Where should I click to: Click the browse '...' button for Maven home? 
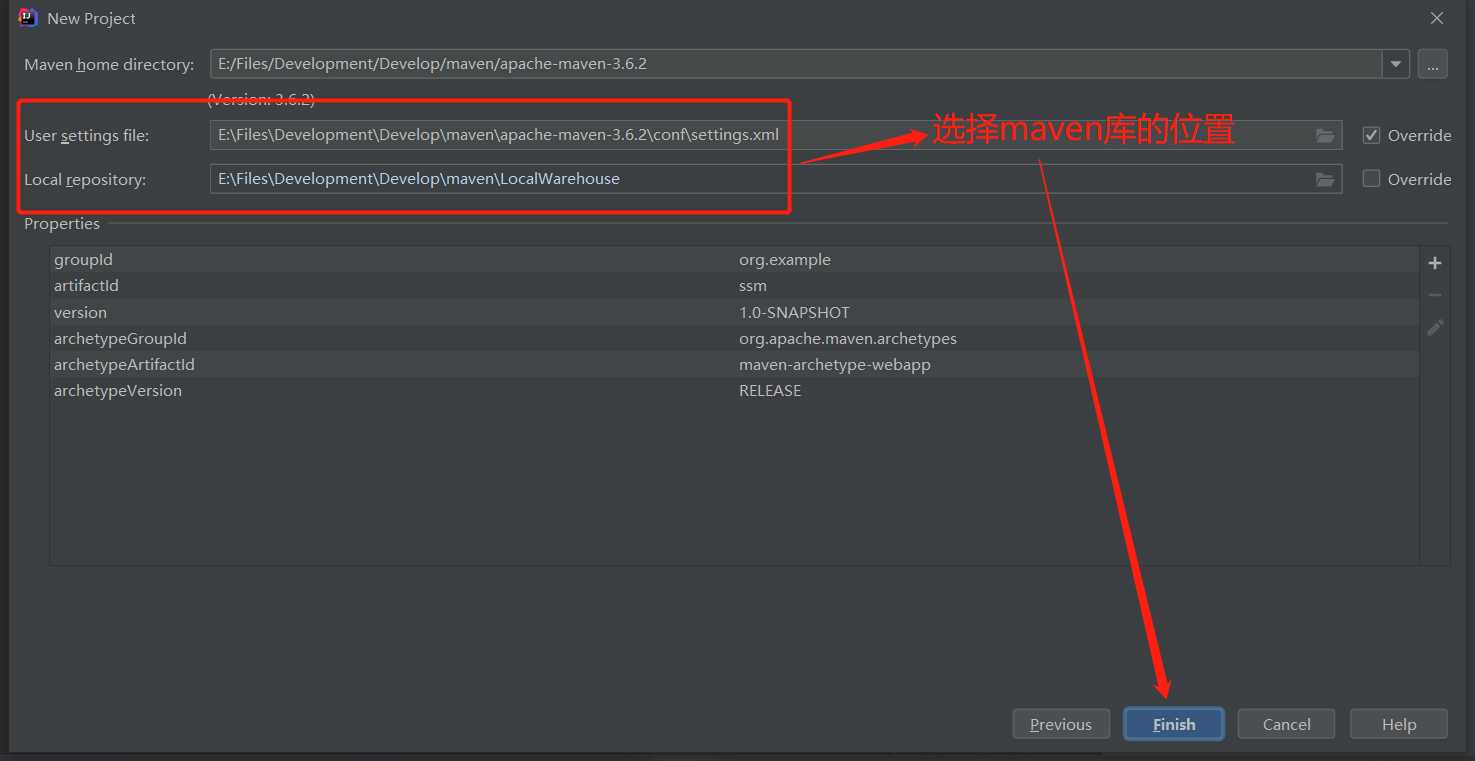1433,64
